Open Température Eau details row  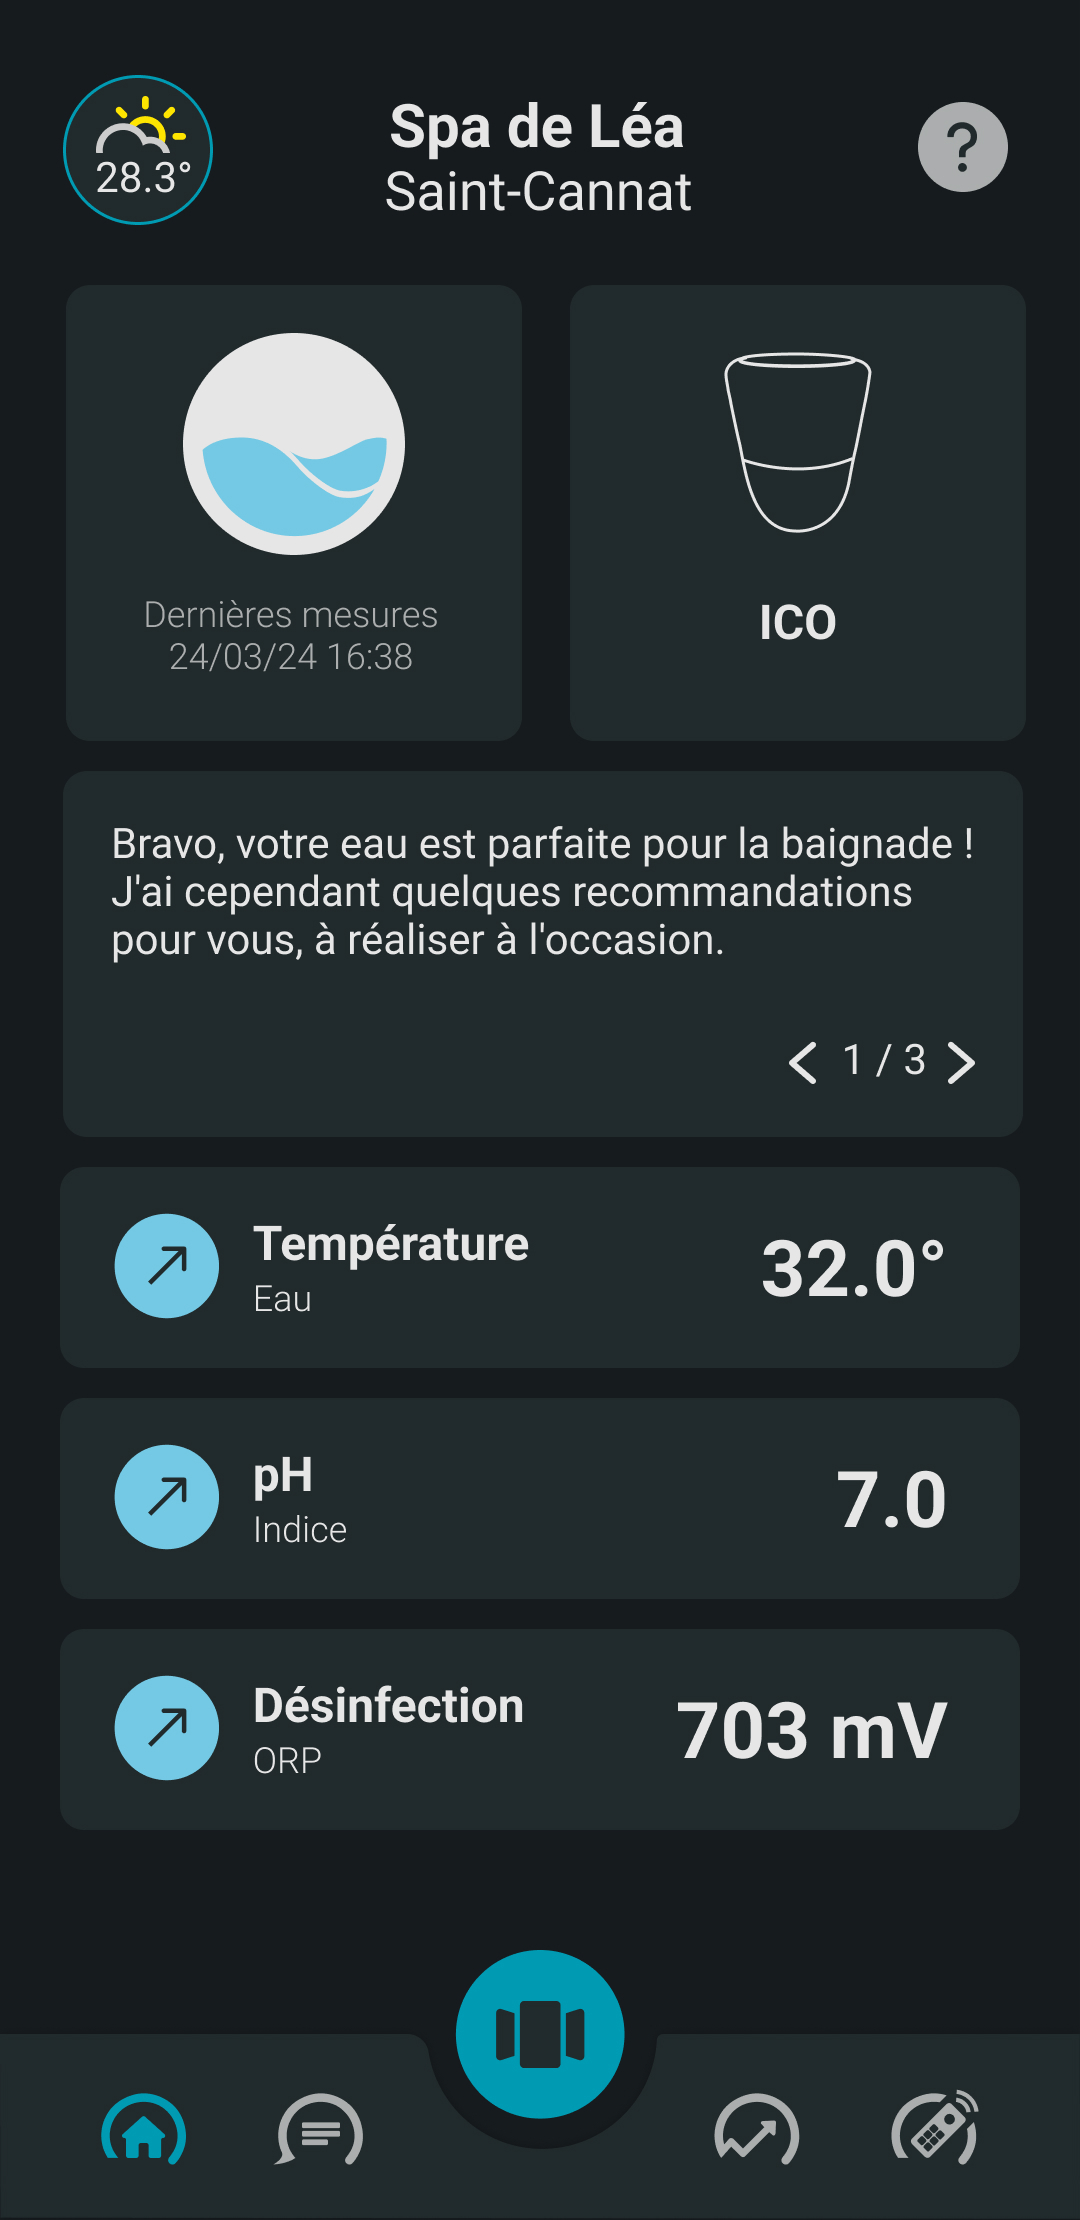tap(540, 1267)
